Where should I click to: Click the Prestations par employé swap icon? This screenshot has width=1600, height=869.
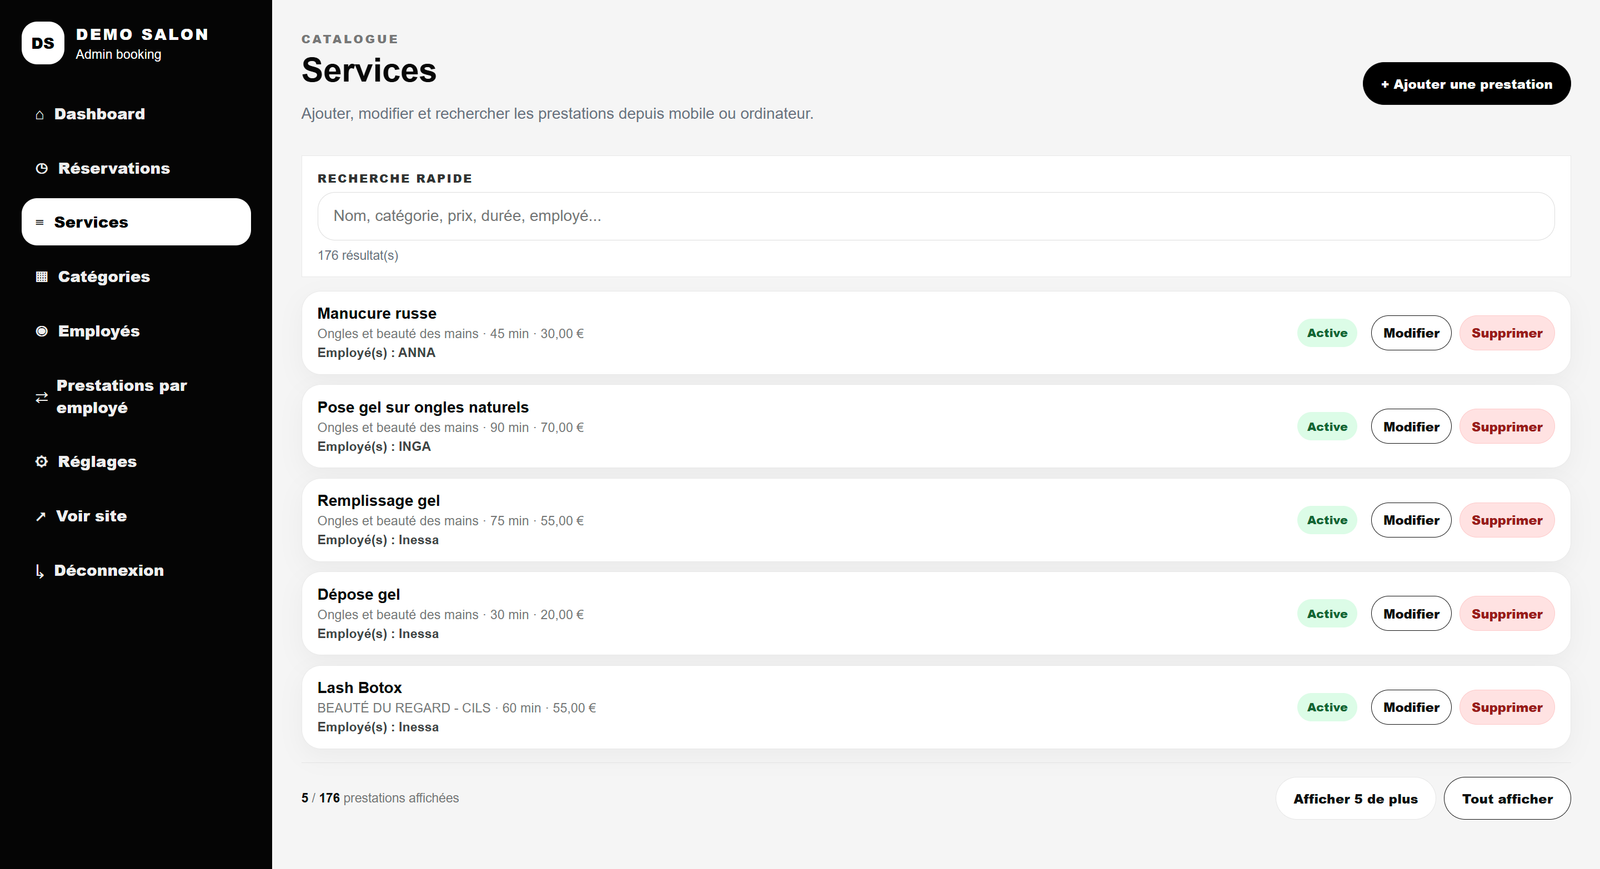[41, 397]
